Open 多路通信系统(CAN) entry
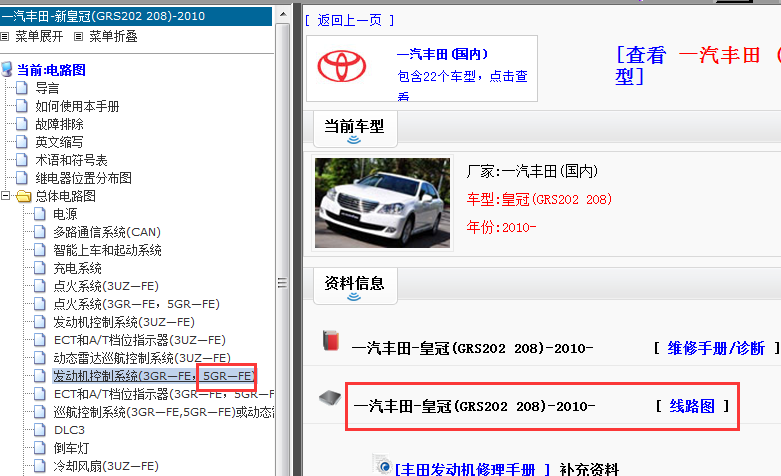 coord(107,232)
